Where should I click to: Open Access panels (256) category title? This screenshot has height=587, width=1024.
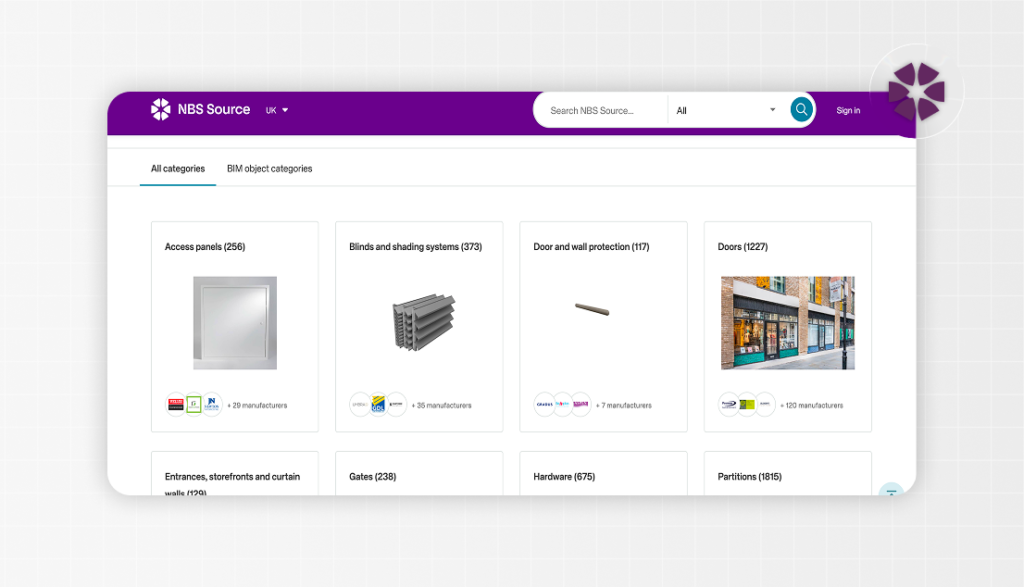point(205,247)
